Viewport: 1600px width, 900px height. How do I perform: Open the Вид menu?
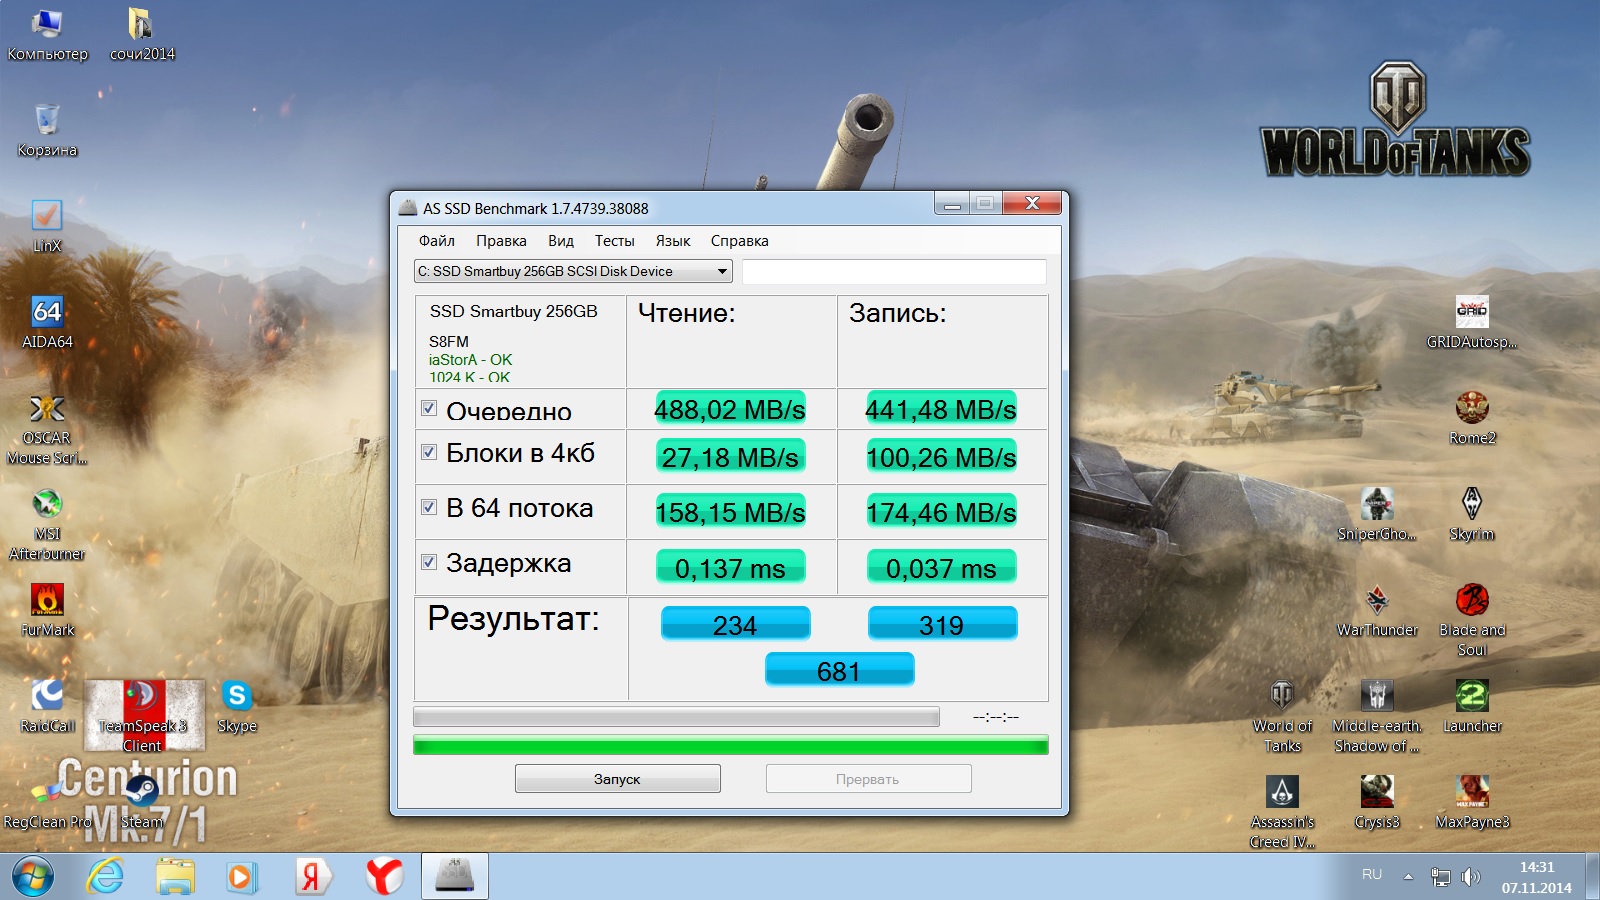[561, 241]
